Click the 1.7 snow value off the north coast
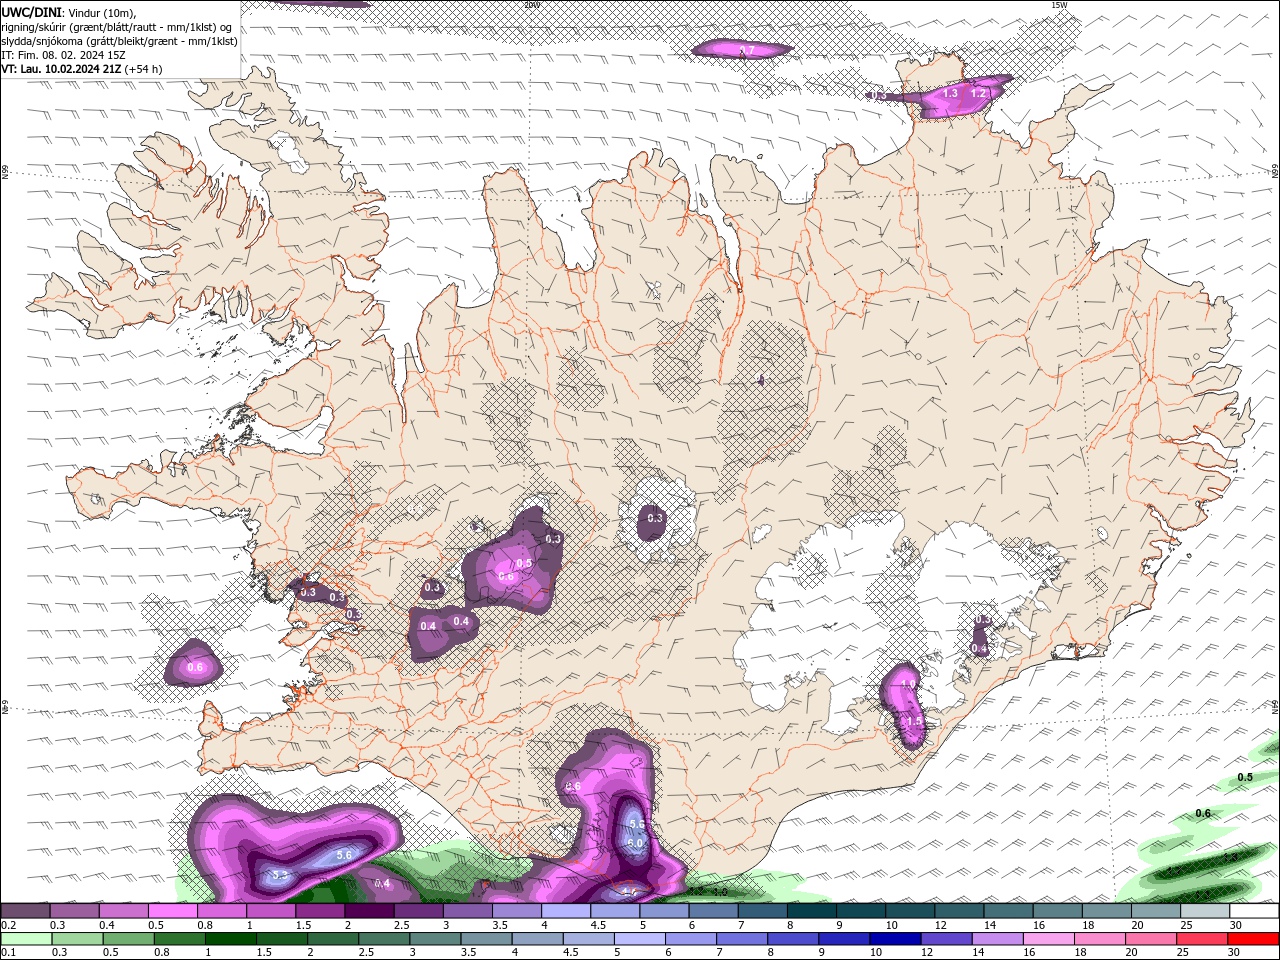Screen dimensions: 1280x960 click(746, 50)
